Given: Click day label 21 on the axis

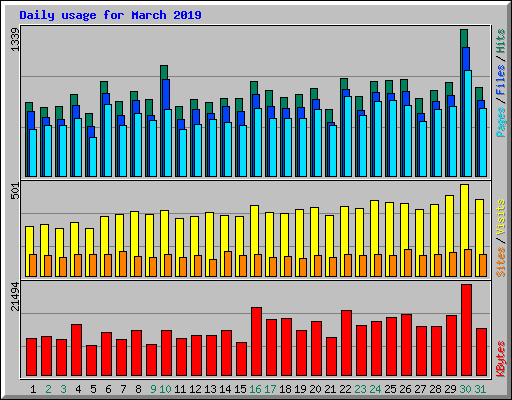Looking at the screenshot, I should pos(330,389).
